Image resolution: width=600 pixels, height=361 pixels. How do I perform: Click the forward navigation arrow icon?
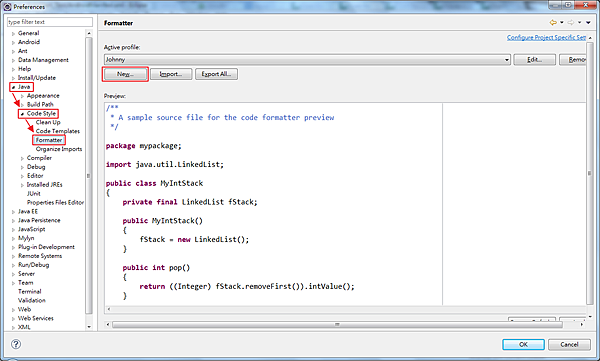pyautogui.click(x=571, y=23)
